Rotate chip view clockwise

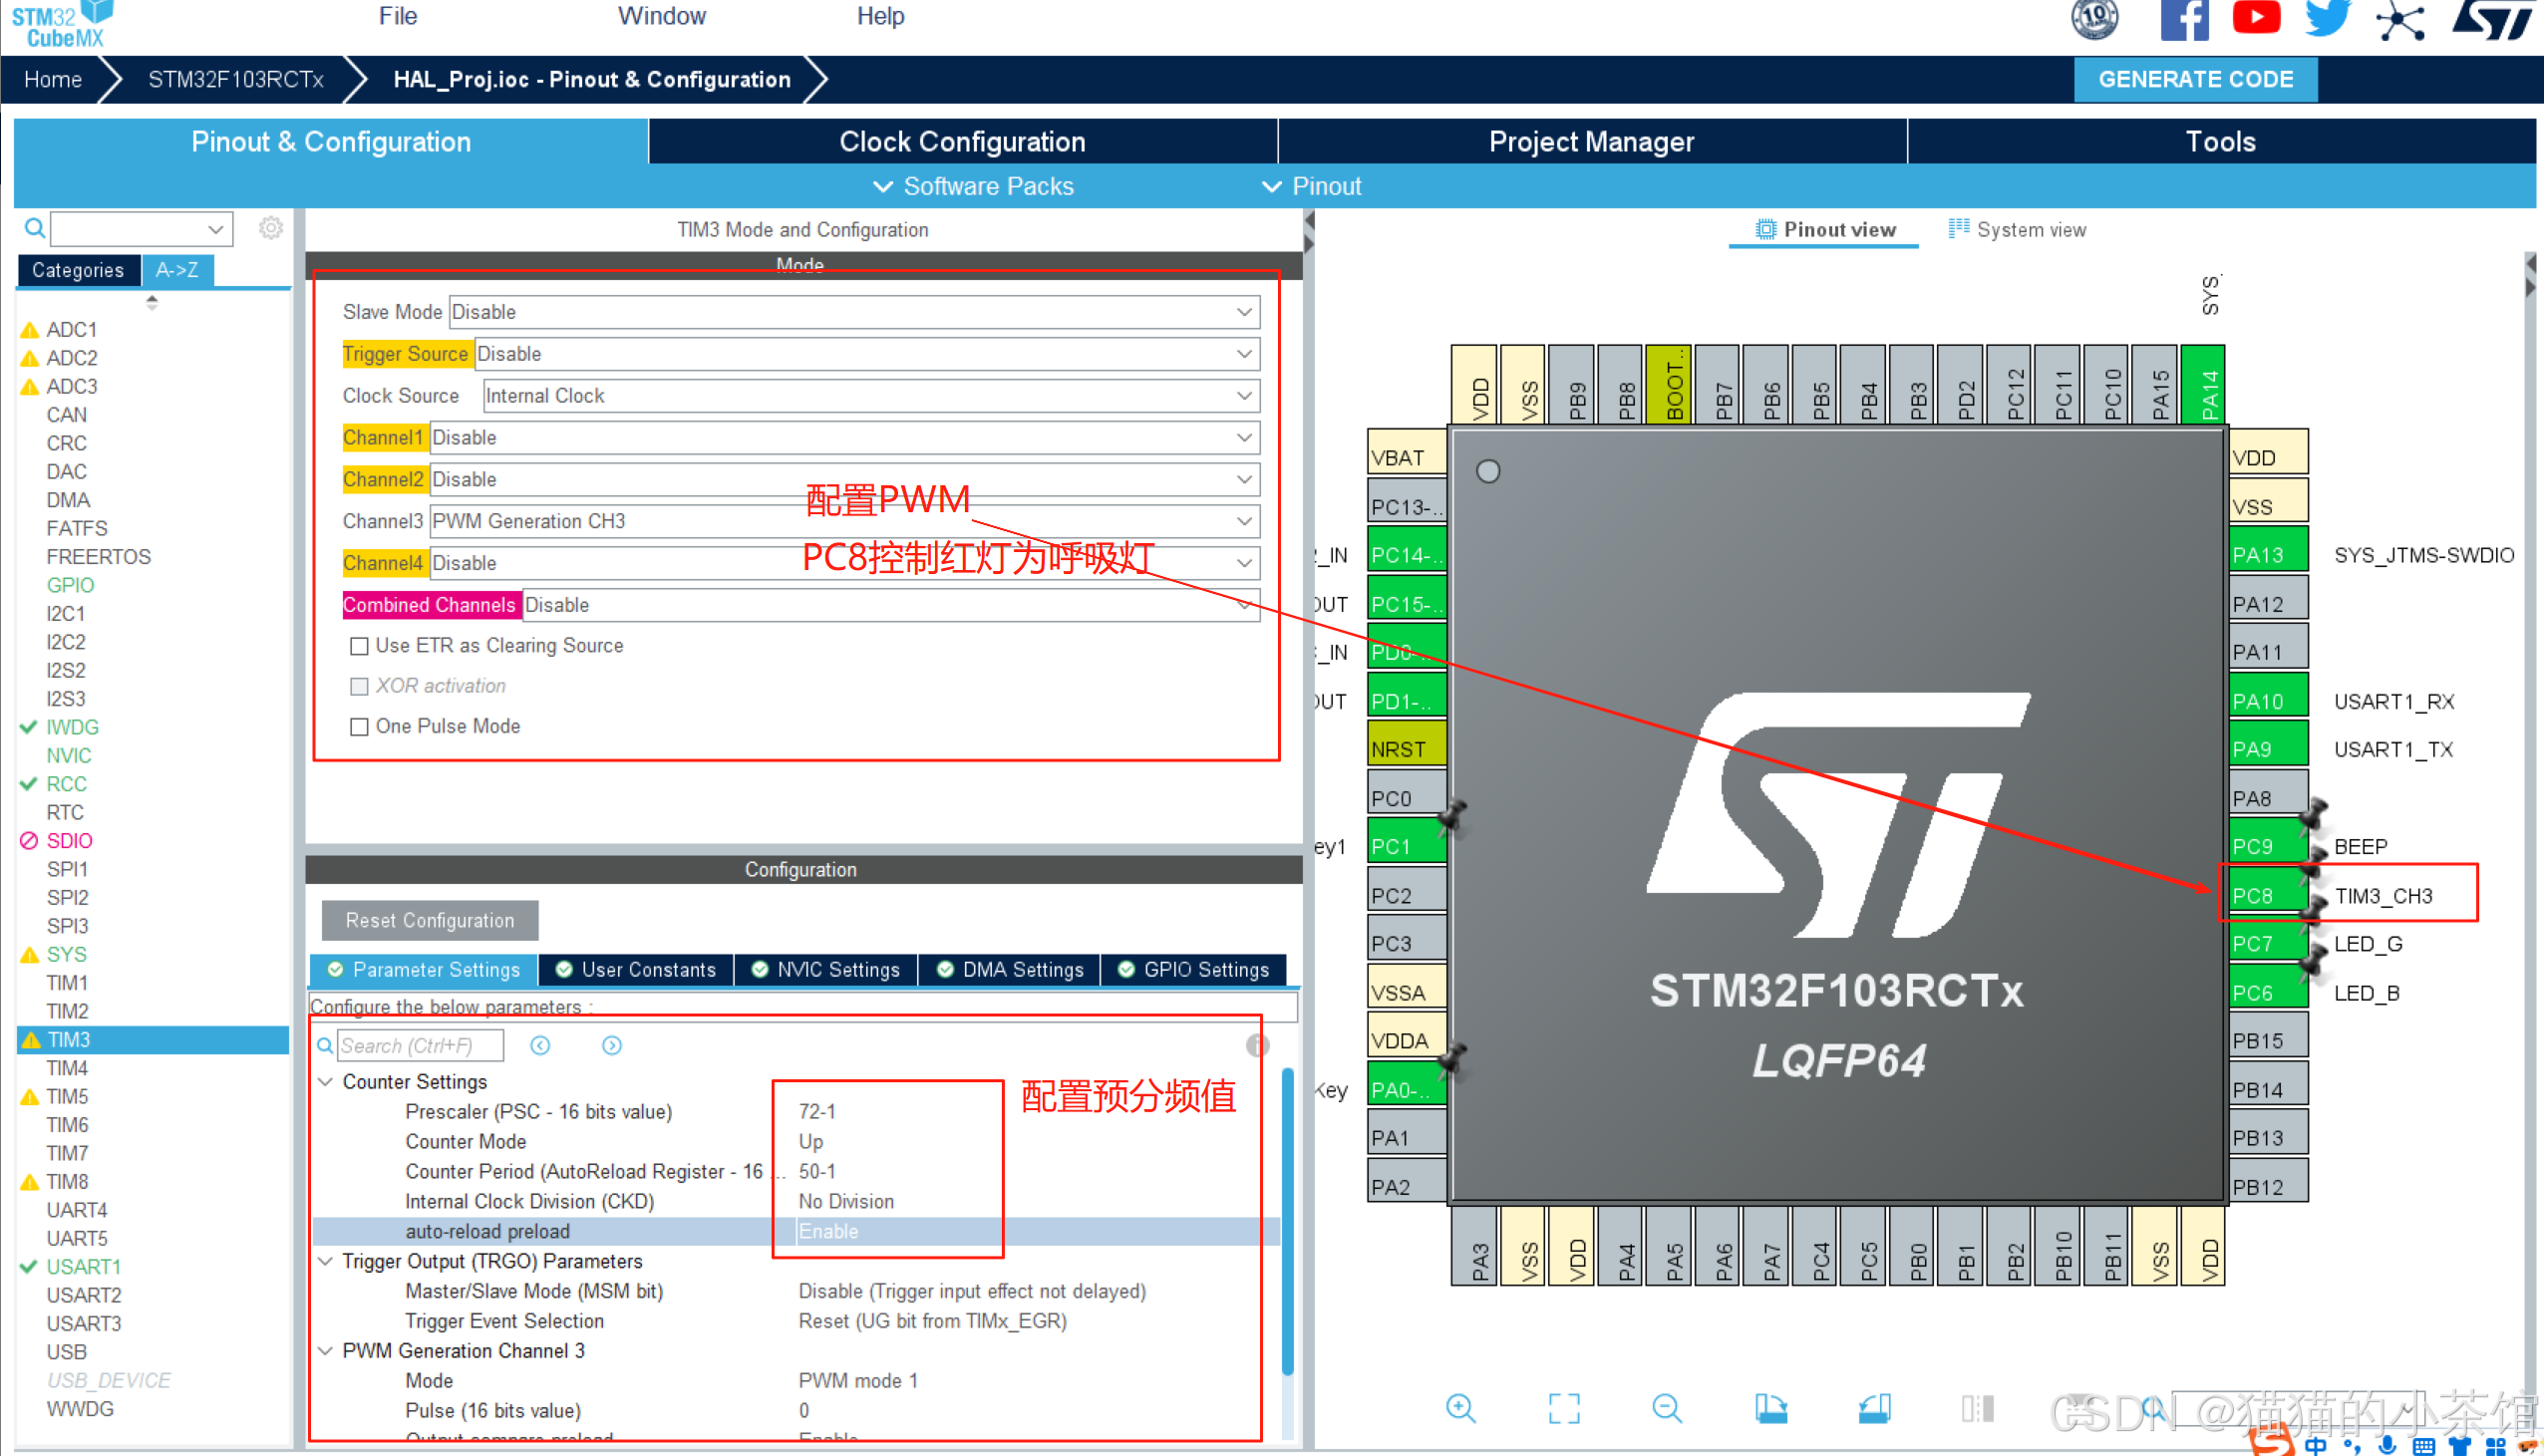pos(1771,1408)
